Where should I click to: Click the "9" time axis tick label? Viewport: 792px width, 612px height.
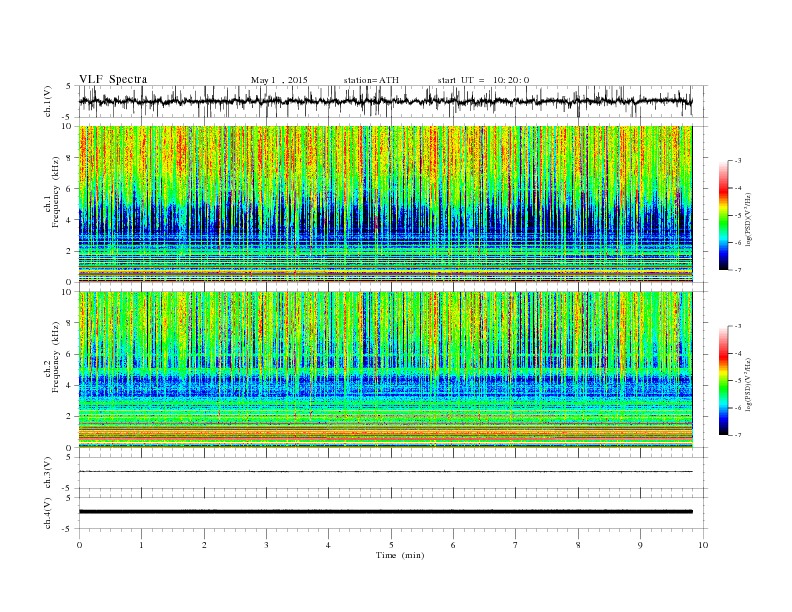(x=640, y=545)
